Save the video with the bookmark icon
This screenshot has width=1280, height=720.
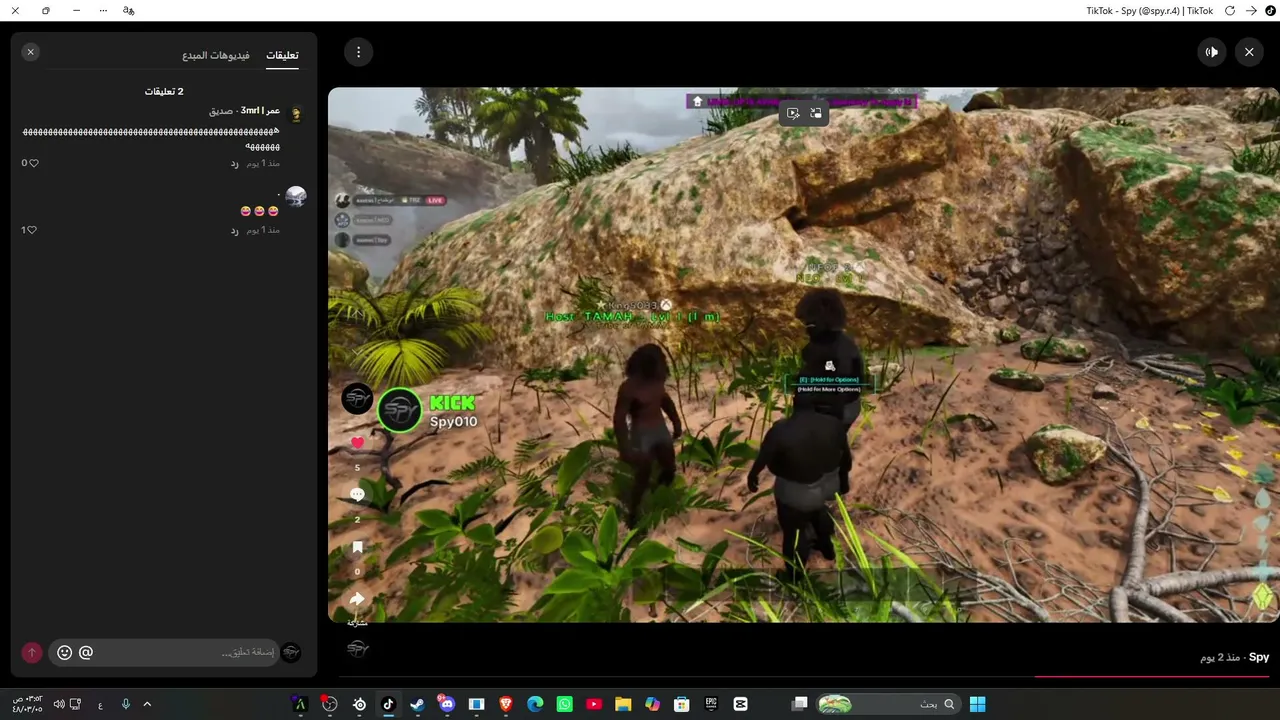[357, 548]
